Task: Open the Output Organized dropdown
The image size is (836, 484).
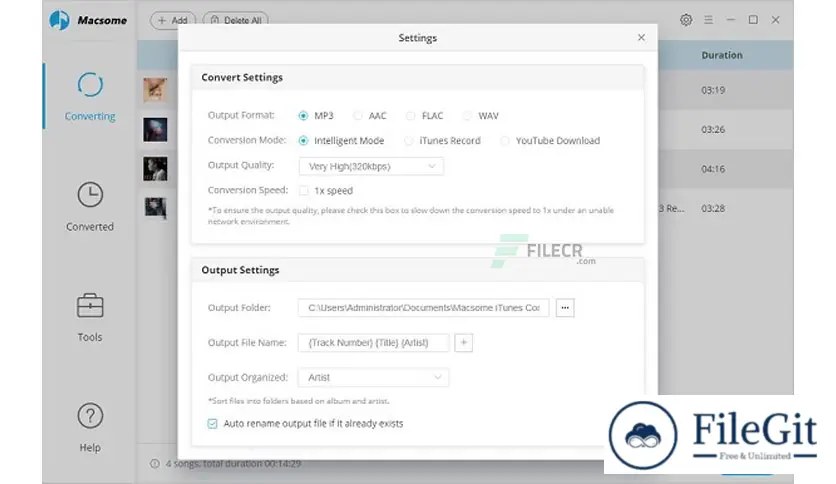Action: (x=373, y=377)
